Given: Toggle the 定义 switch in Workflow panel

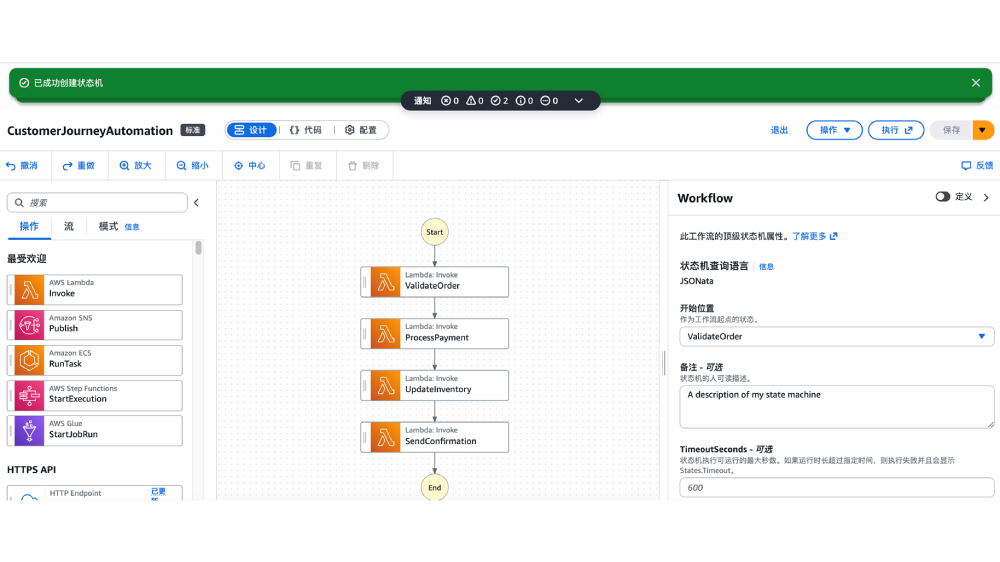Looking at the screenshot, I should 942,197.
